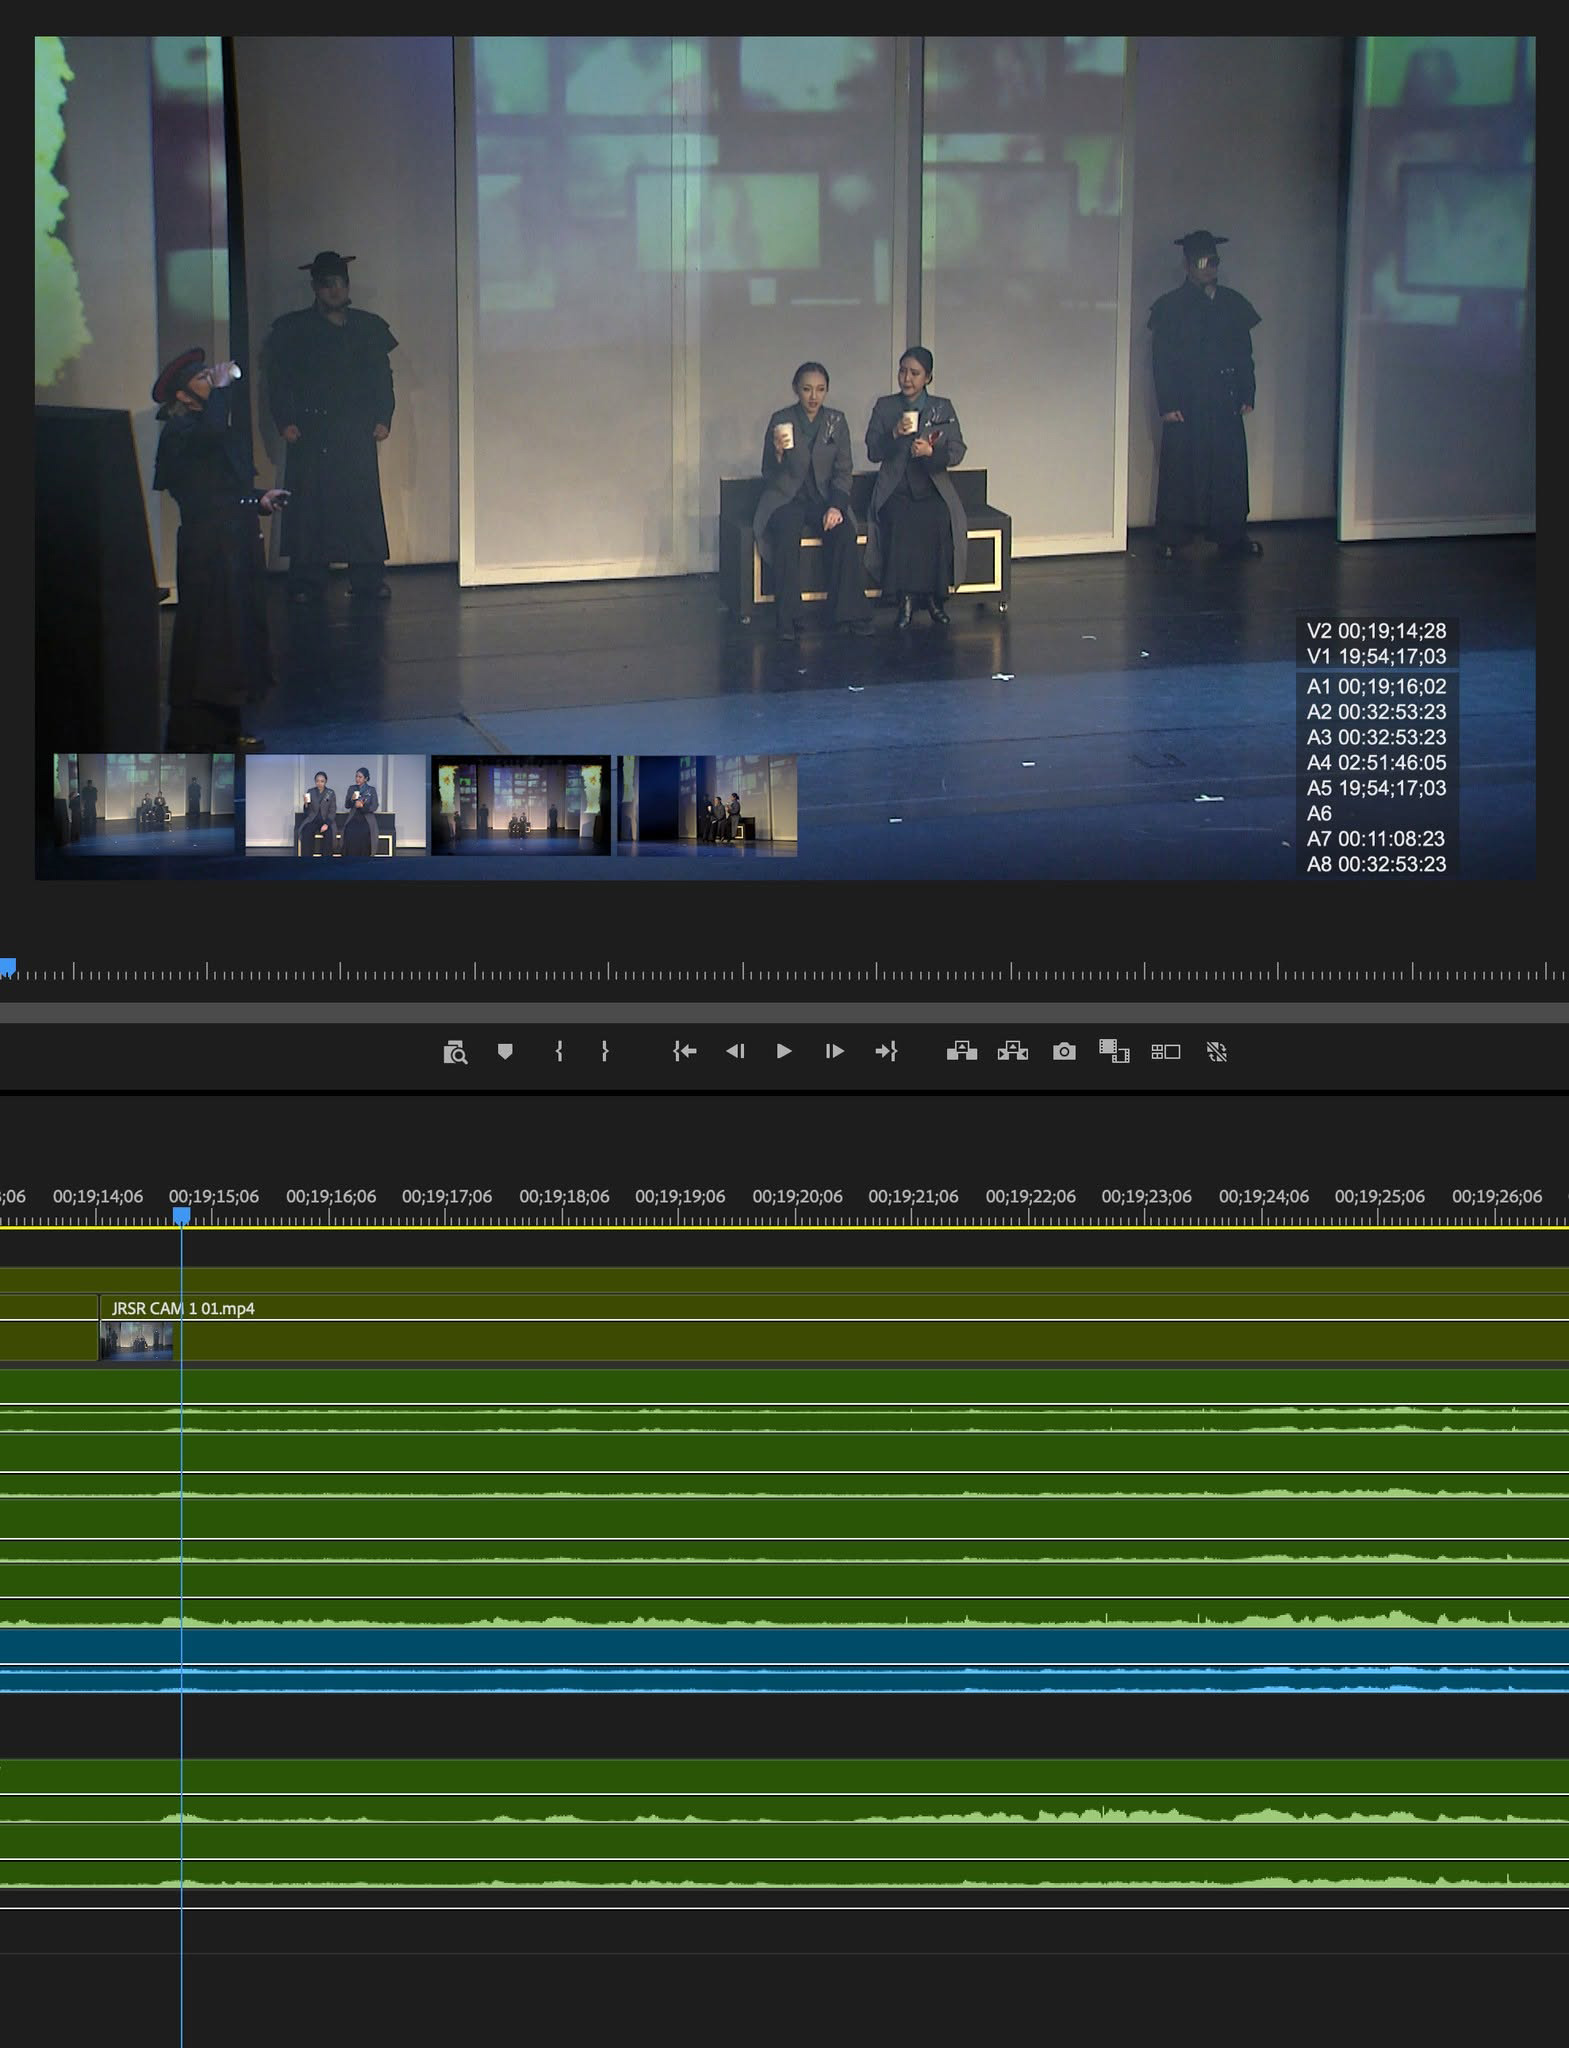Select first multicam angle thumbnail

coord(144,805)
